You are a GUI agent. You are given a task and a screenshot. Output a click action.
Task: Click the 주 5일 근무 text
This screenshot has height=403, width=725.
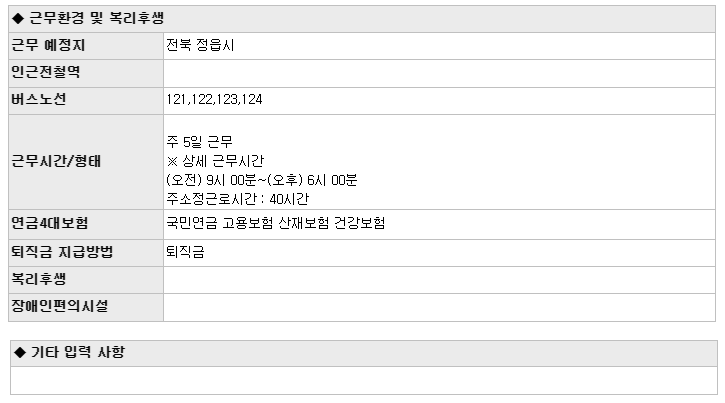pyautogui.click(x=199, y=141)
